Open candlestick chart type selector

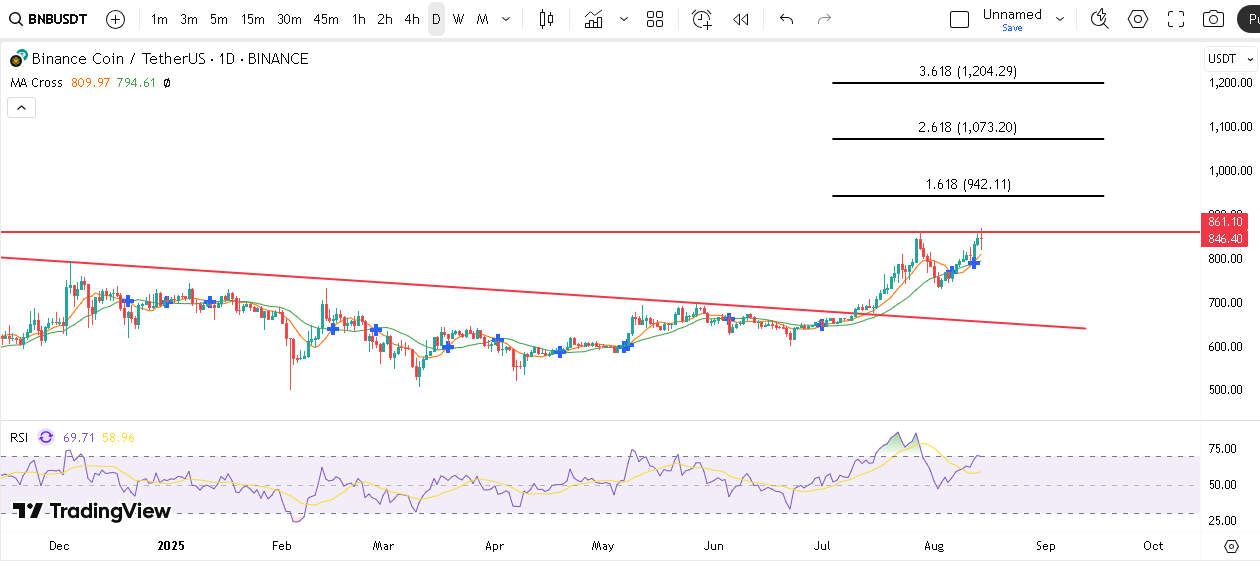pyautogui.click(x=546, y=19)
